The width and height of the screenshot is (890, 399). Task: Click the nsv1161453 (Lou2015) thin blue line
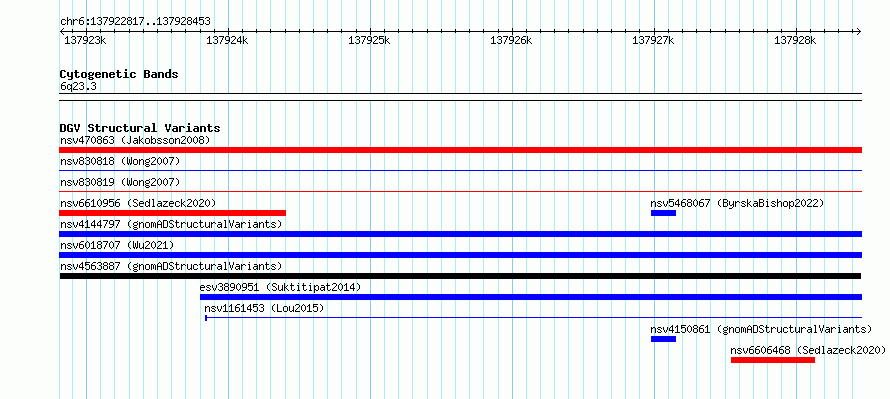coord(534,318)
